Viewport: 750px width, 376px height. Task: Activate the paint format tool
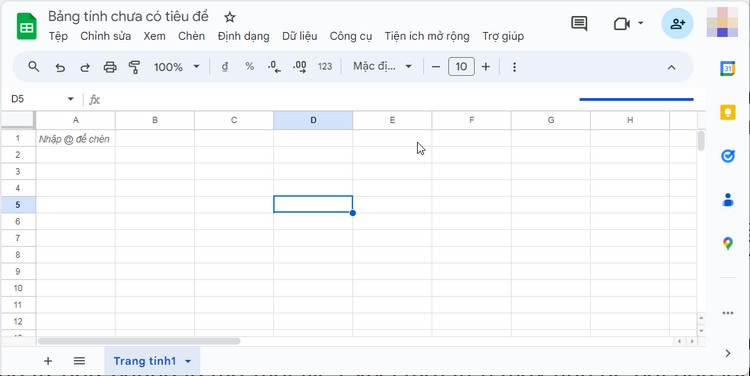(x=135, y=67)
